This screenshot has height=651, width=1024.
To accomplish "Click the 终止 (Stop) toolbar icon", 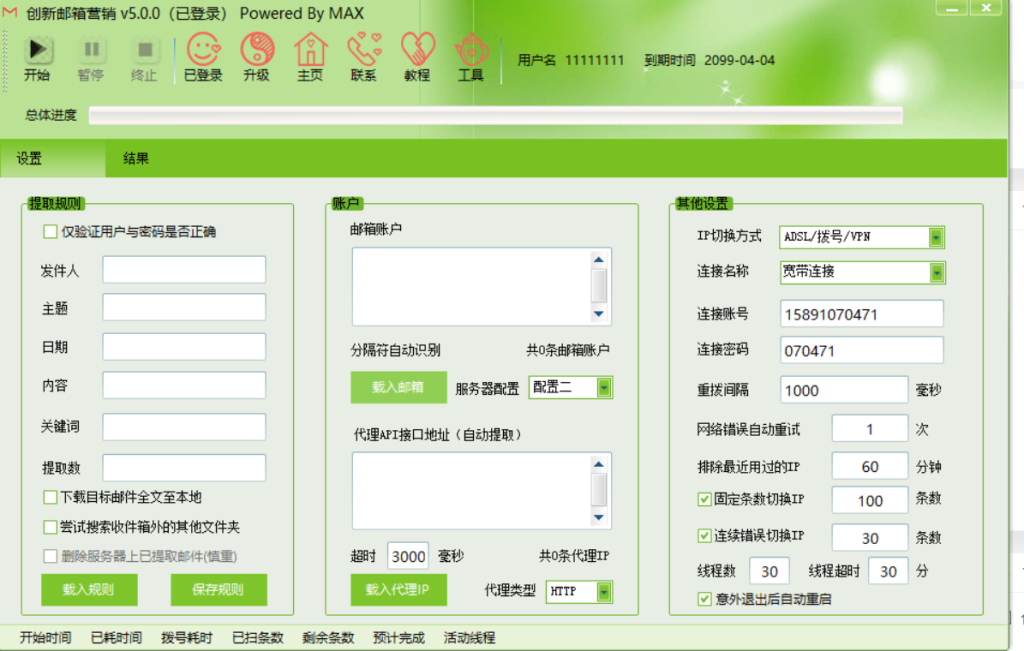I will (x=145, y=50).
